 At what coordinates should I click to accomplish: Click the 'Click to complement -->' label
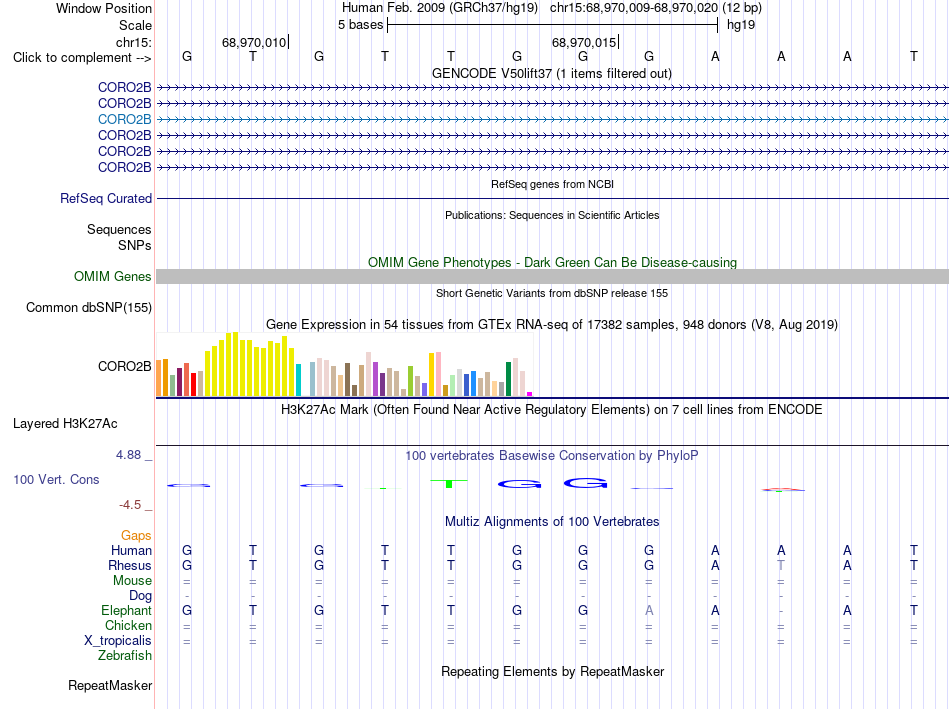tap(82, 58)
